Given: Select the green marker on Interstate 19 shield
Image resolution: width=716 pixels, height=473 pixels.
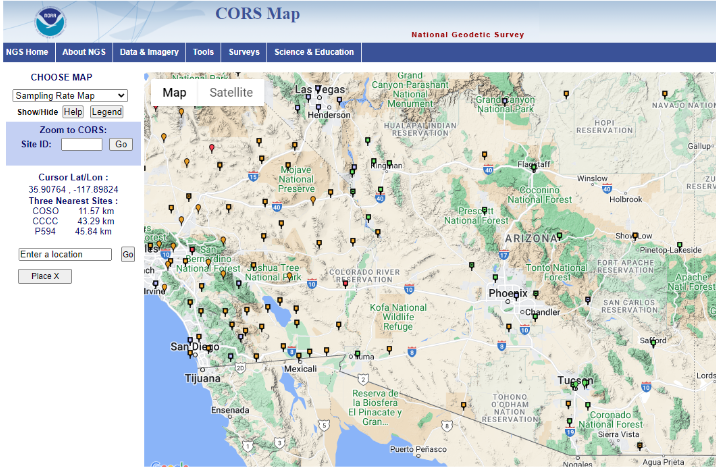Looking at the screenshot, I should tap(569, 422).
